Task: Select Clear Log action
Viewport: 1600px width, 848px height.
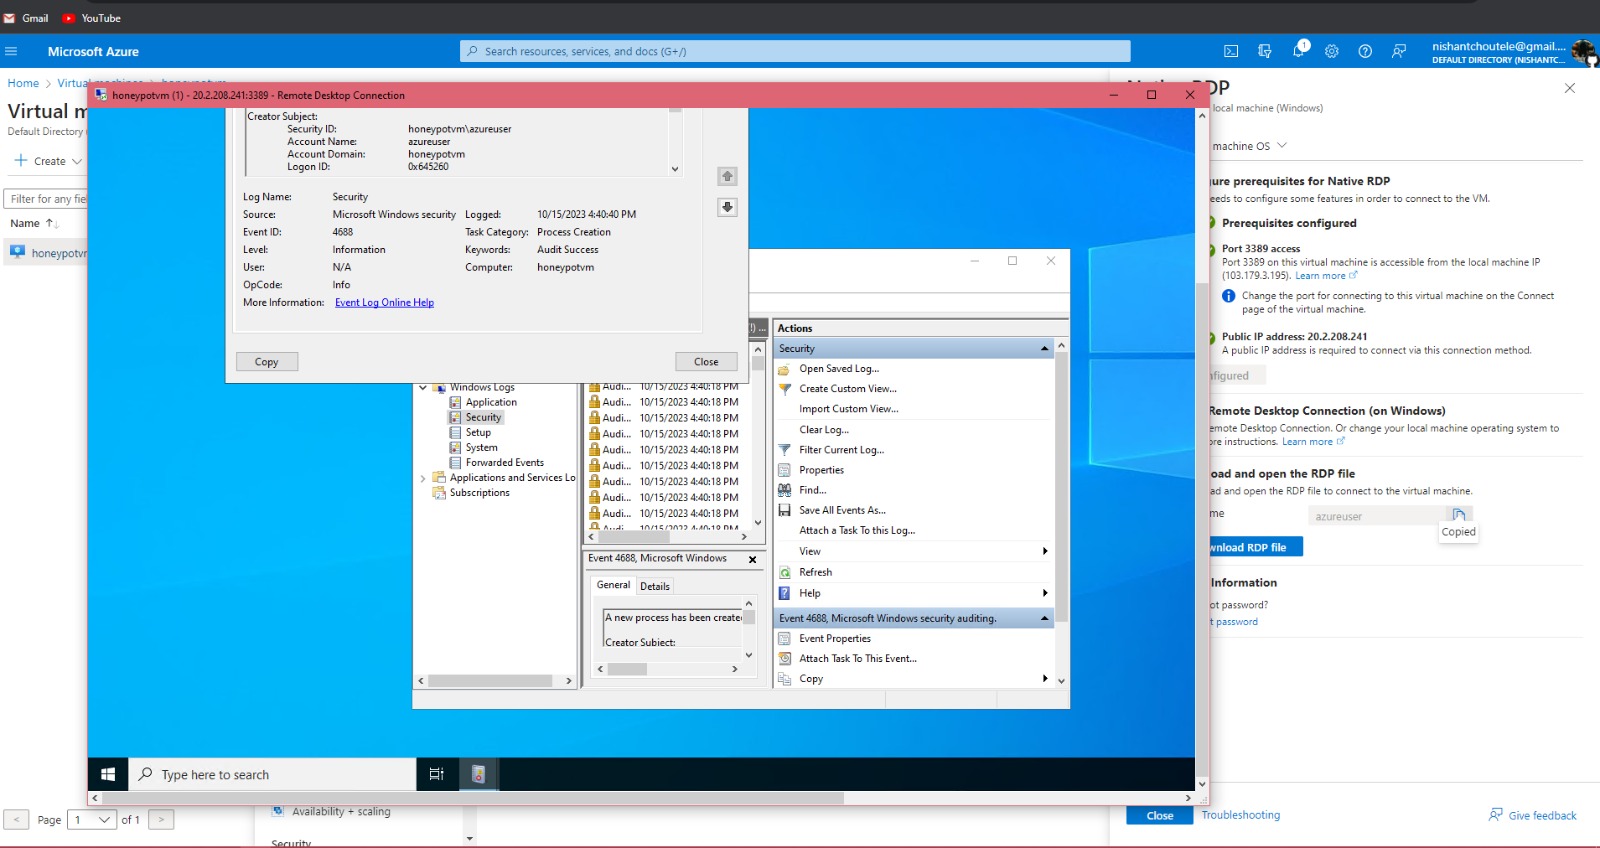Action: pos(824,430)
